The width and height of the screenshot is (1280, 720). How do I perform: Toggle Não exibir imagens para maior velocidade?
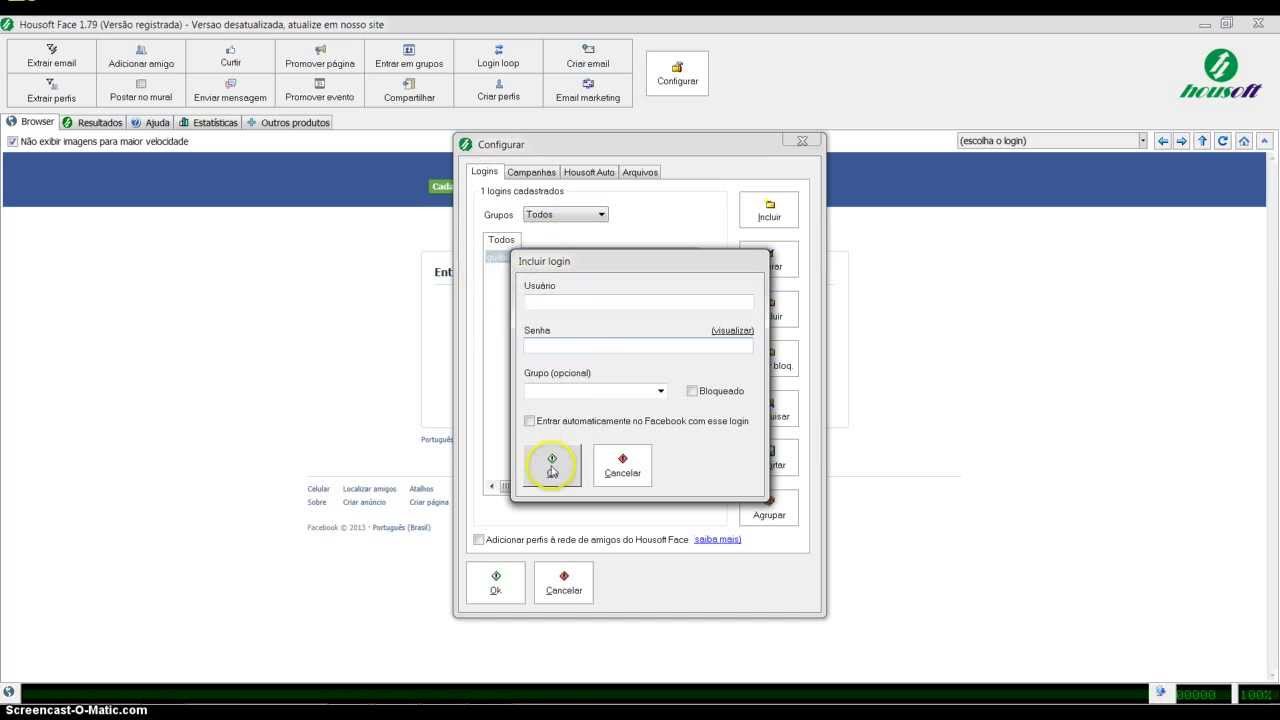click(13, 142)
